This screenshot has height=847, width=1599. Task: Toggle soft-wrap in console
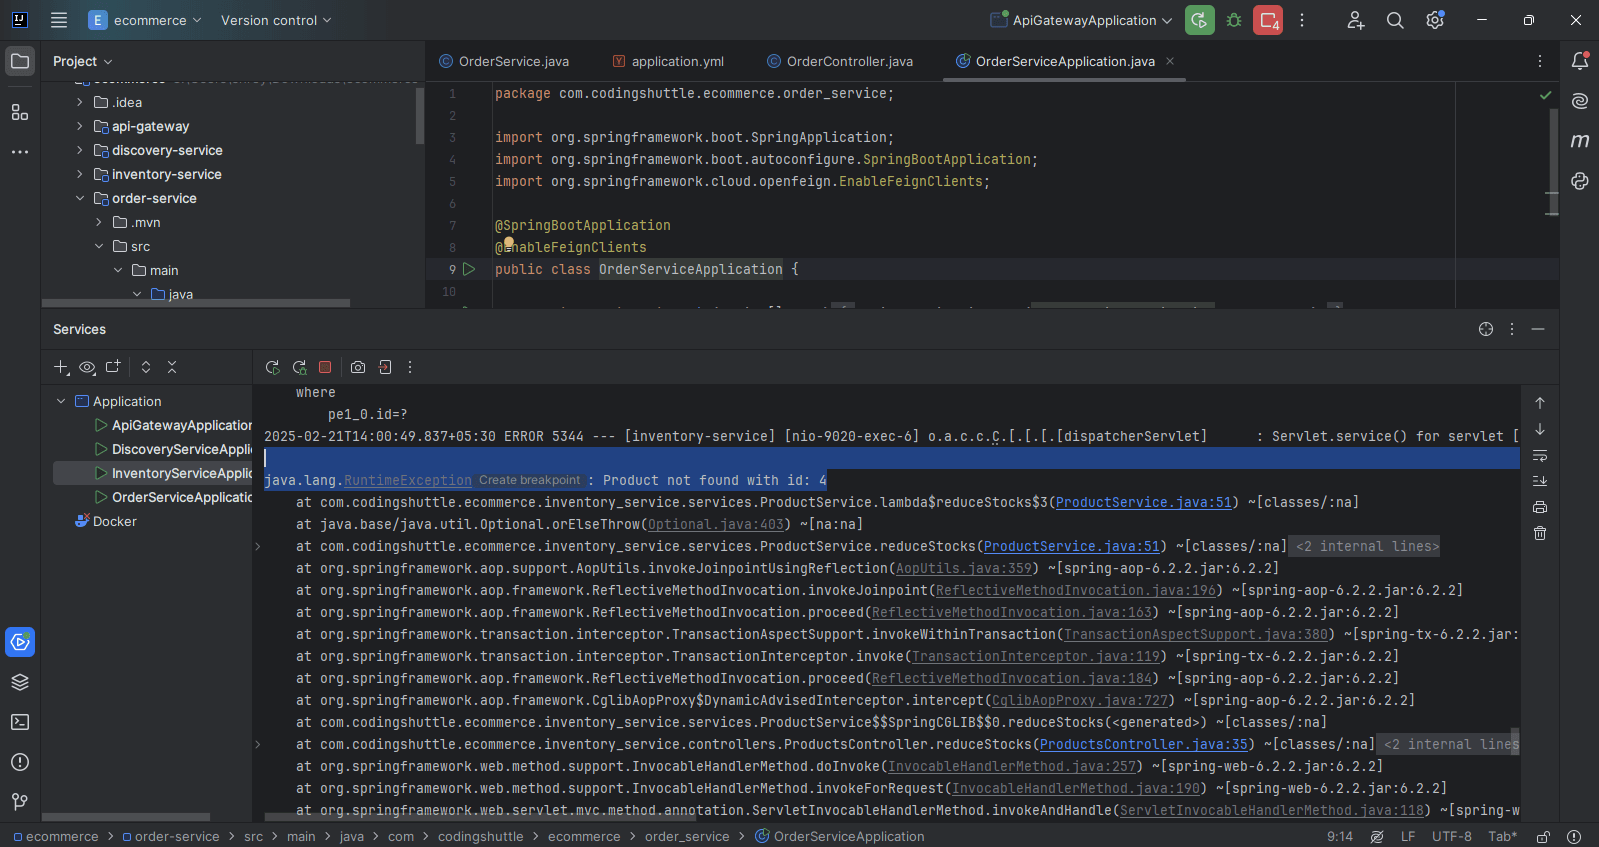coord(1540,455)
